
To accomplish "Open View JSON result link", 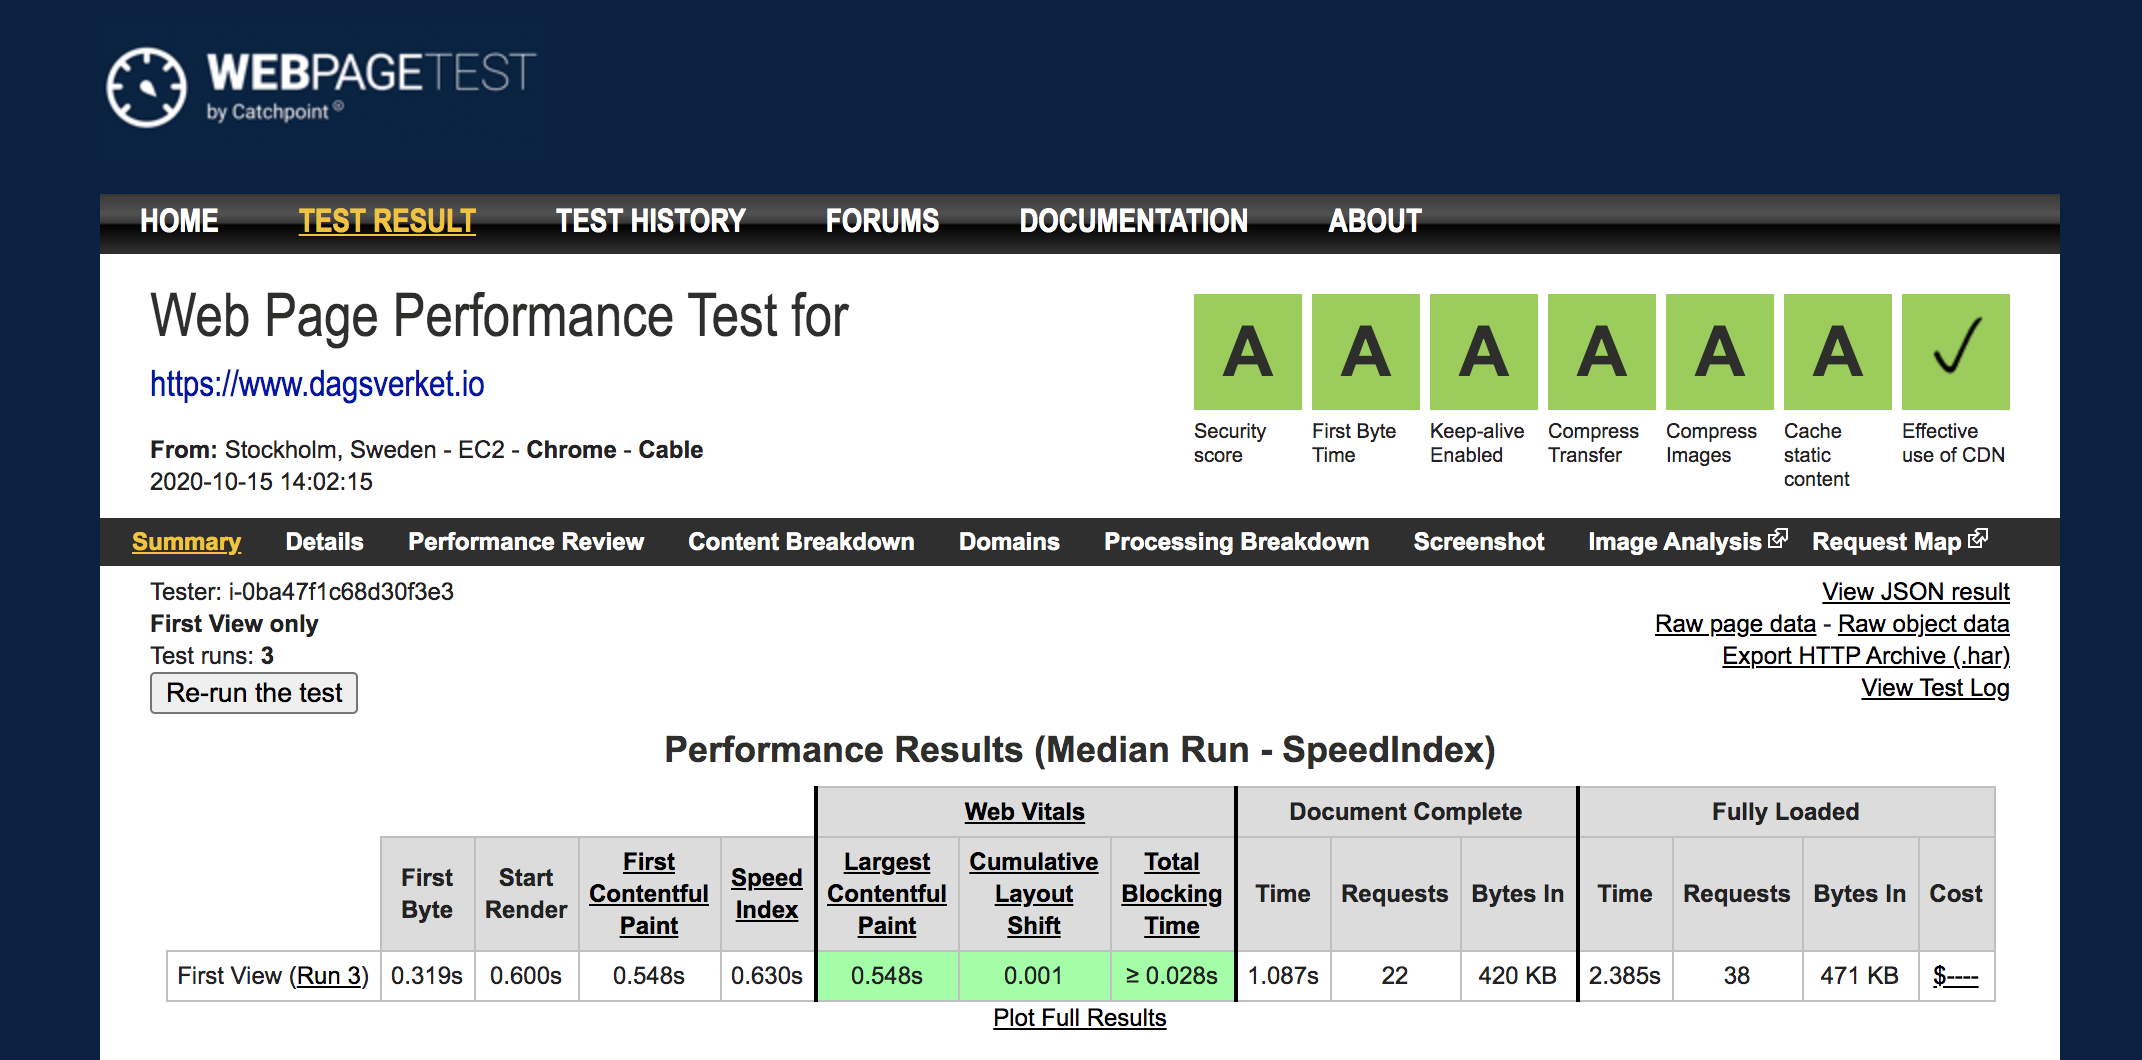I will [x=1915, y=592].
